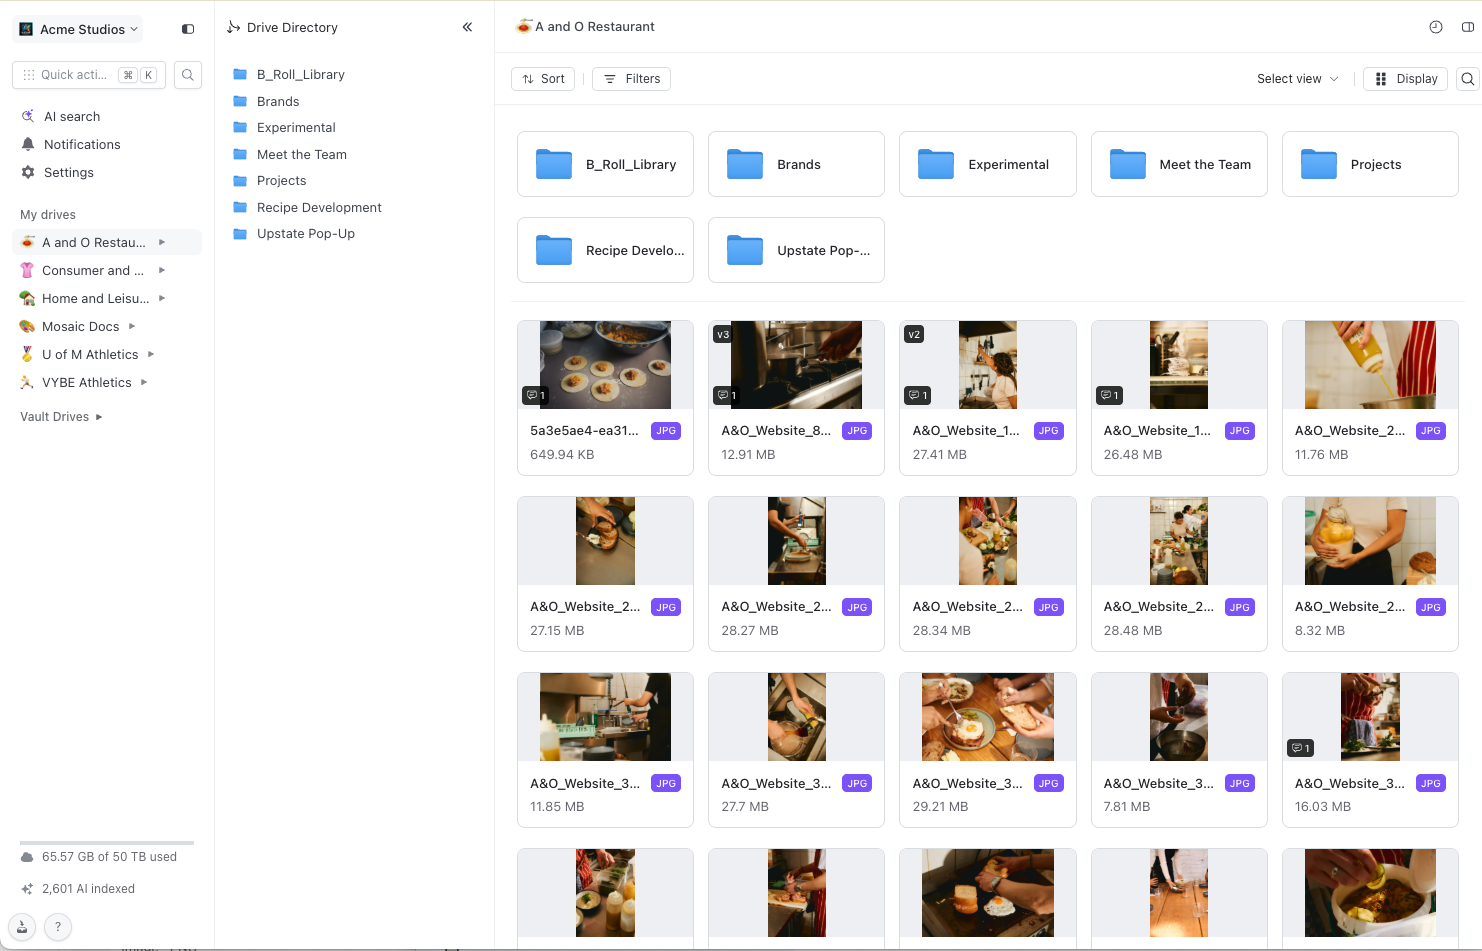
Task: Open the Meet the Team folder card
Action: (1179, 164)
